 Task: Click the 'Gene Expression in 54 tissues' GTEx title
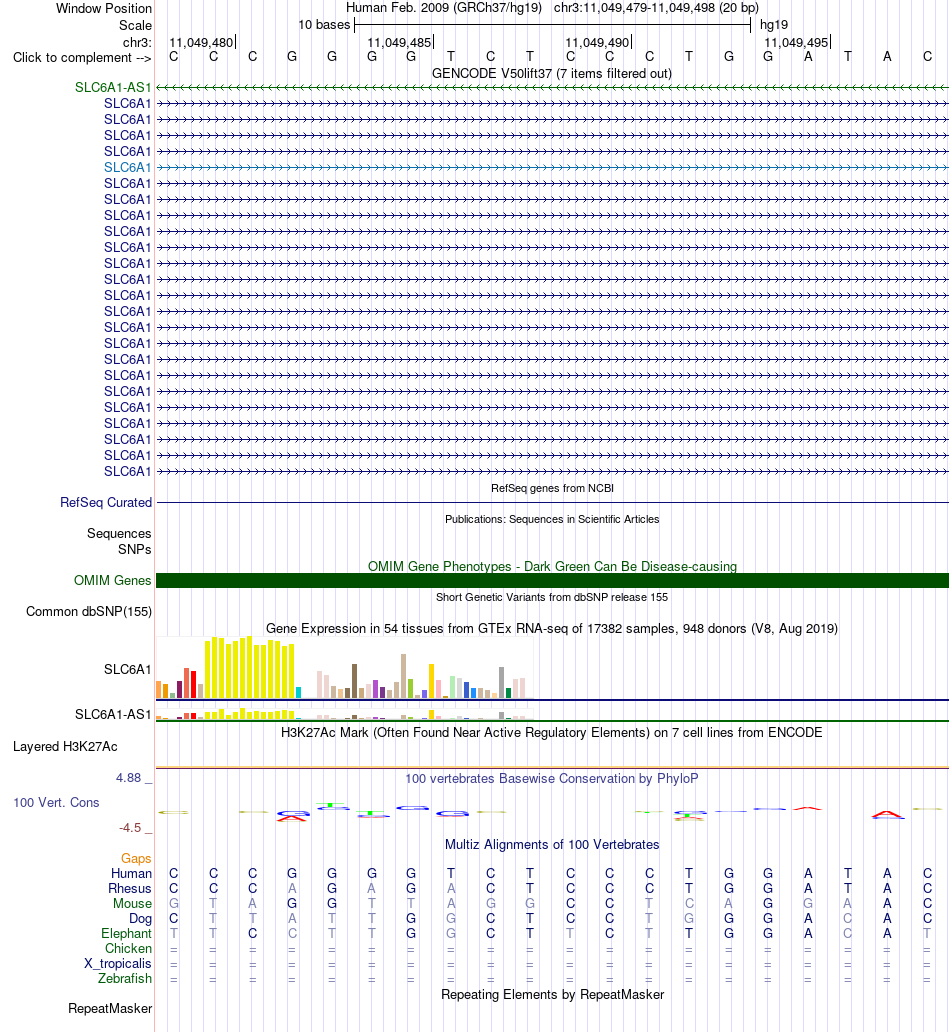(x=552, y=629)
